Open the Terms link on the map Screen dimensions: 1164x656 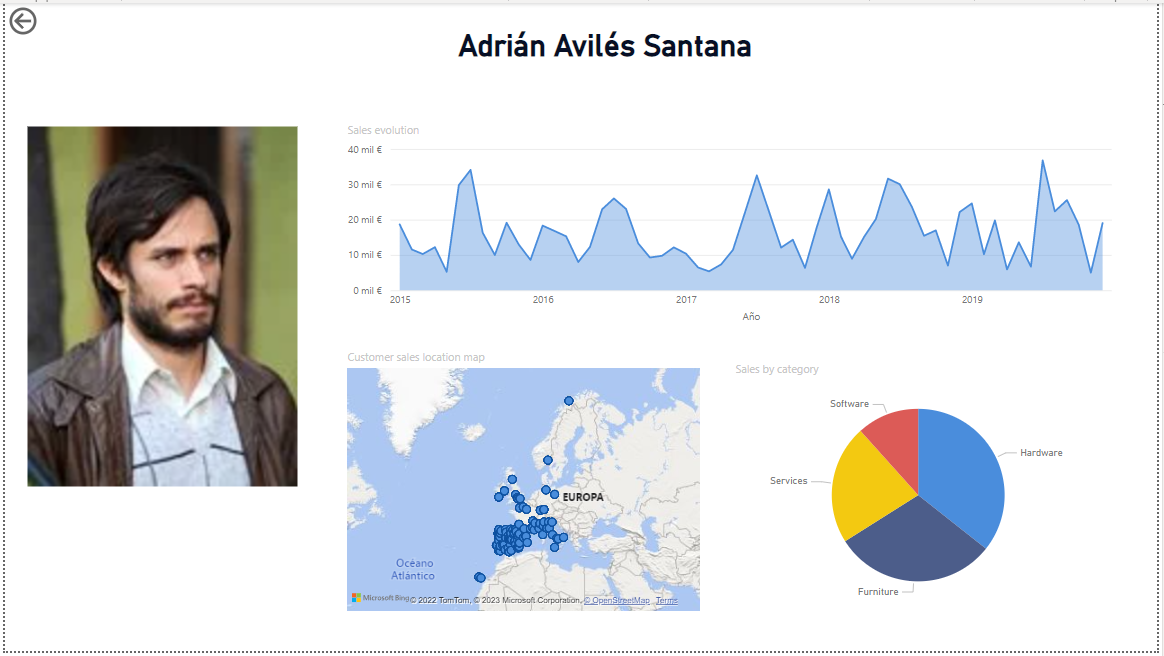pos(666,600)
